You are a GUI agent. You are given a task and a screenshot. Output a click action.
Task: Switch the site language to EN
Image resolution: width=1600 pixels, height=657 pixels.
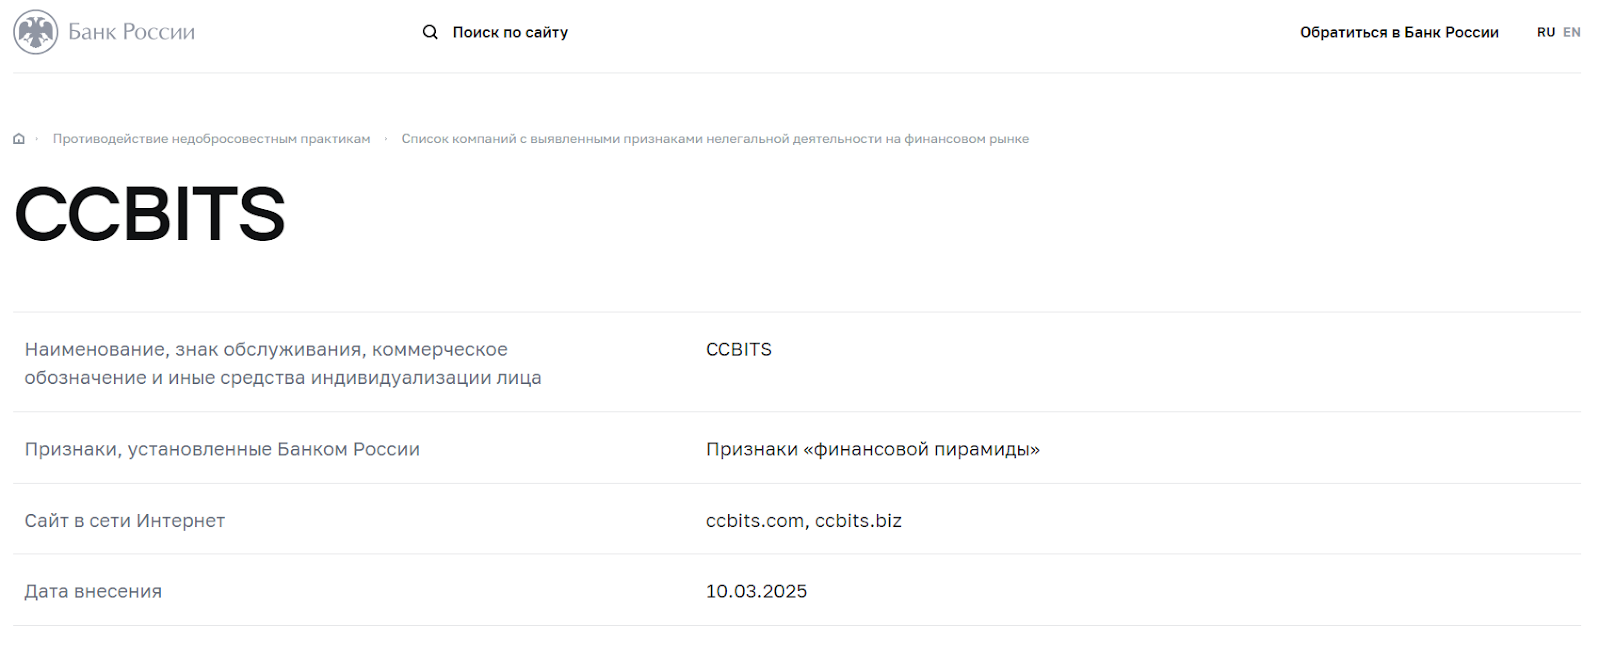tap(1572, 32)
